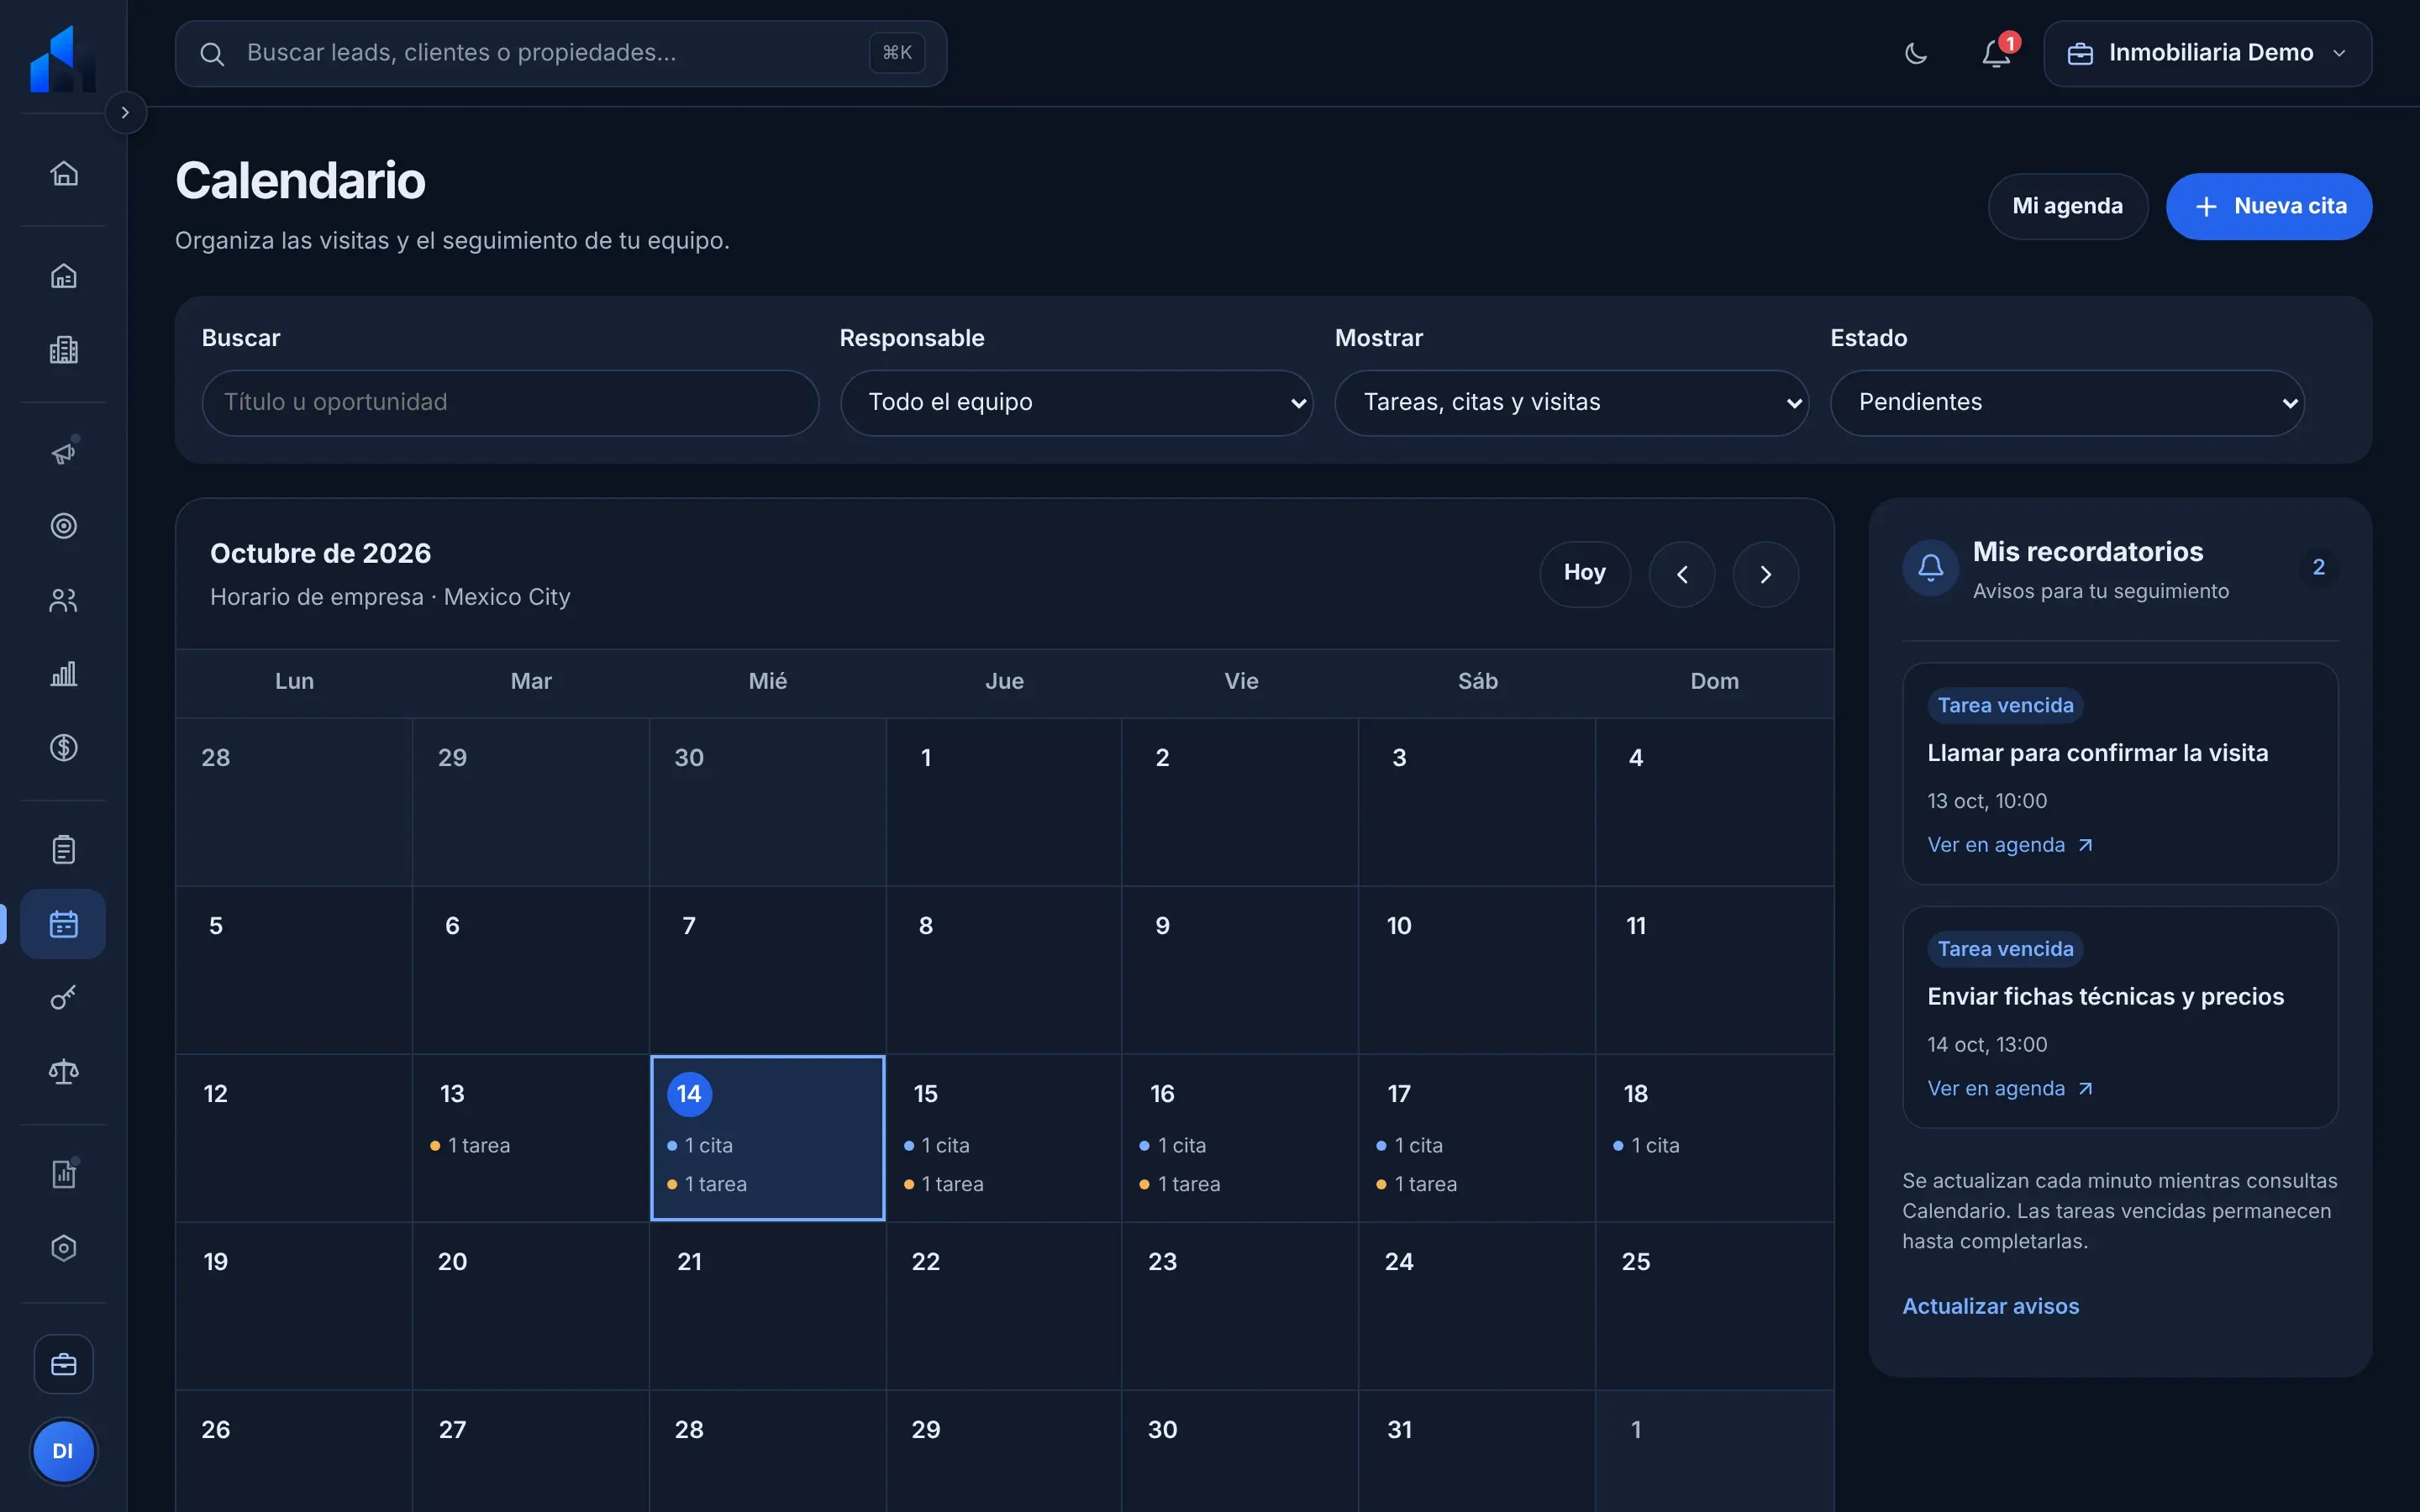
Task: Open the clipboard document icon
Action: point(64,850)
